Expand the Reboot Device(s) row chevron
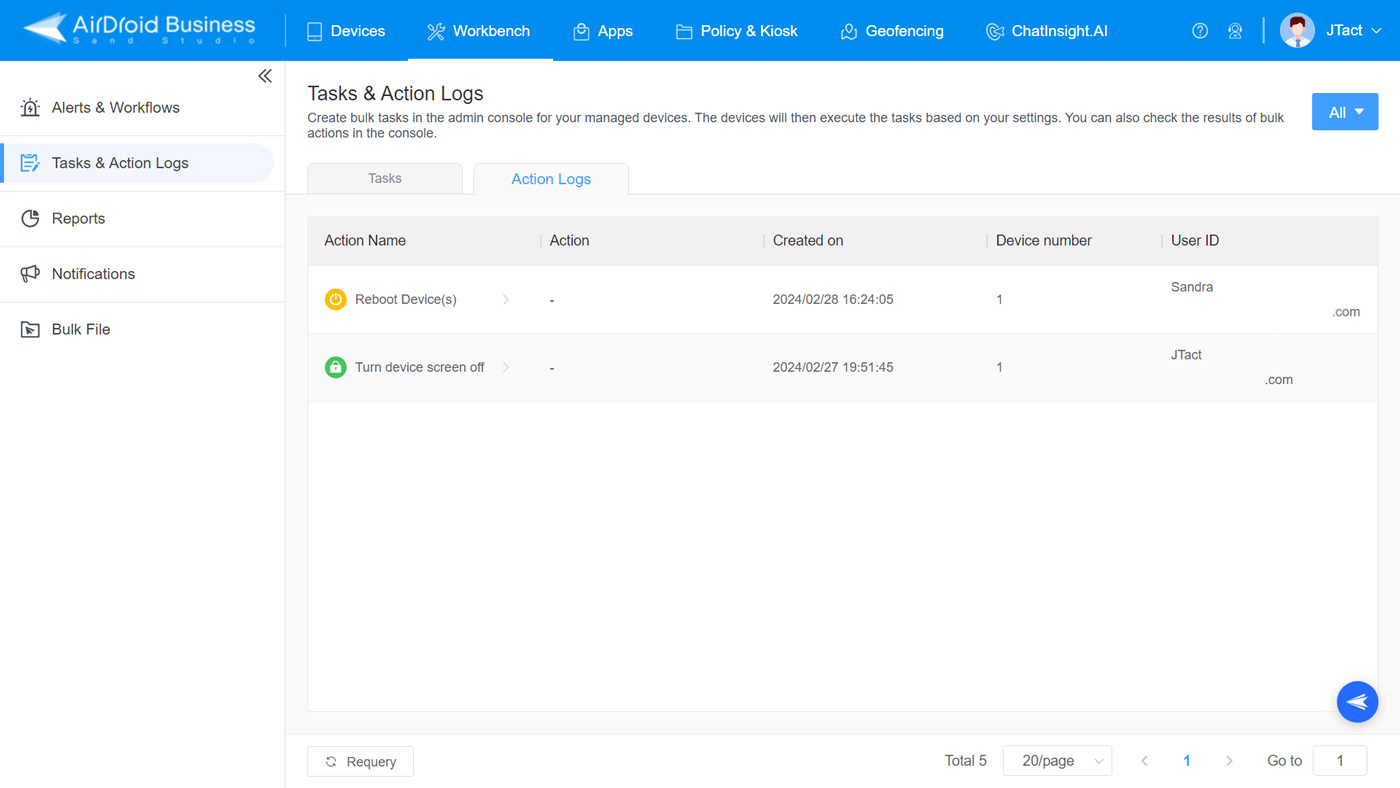The width and height of the screenshot is (1400, 788). [506, 299]
